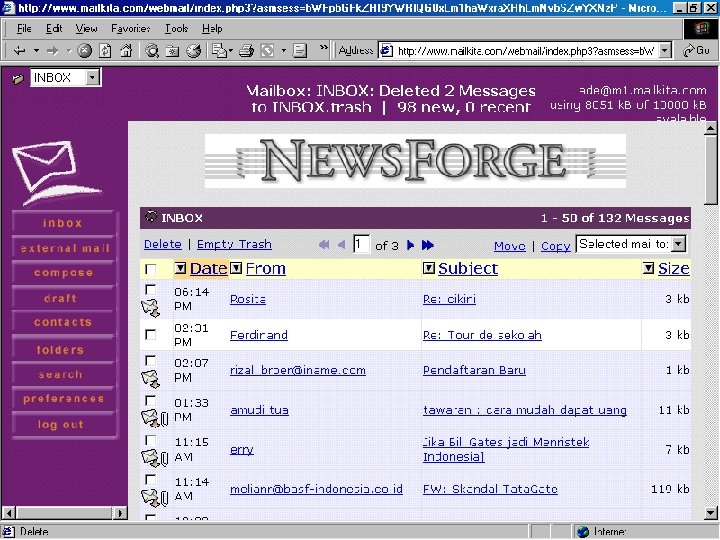Go to first page double arrow
The width and height of the screenshot is (720, 540).
[x=324, y=245]
